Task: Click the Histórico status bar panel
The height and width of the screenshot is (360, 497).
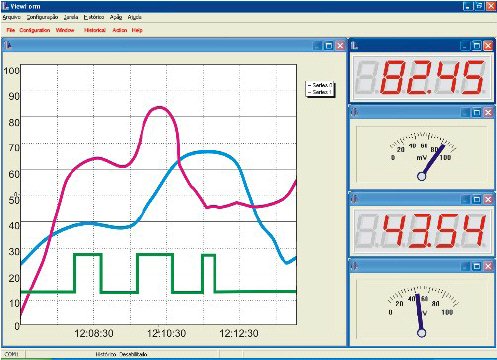Action: click(x=122, y=354)
